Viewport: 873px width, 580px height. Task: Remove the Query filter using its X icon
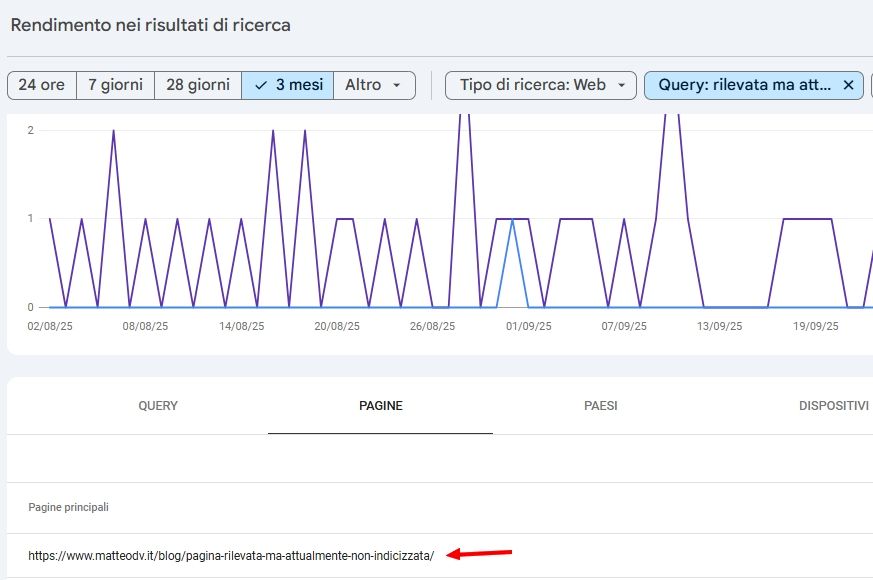click(849, 85)
